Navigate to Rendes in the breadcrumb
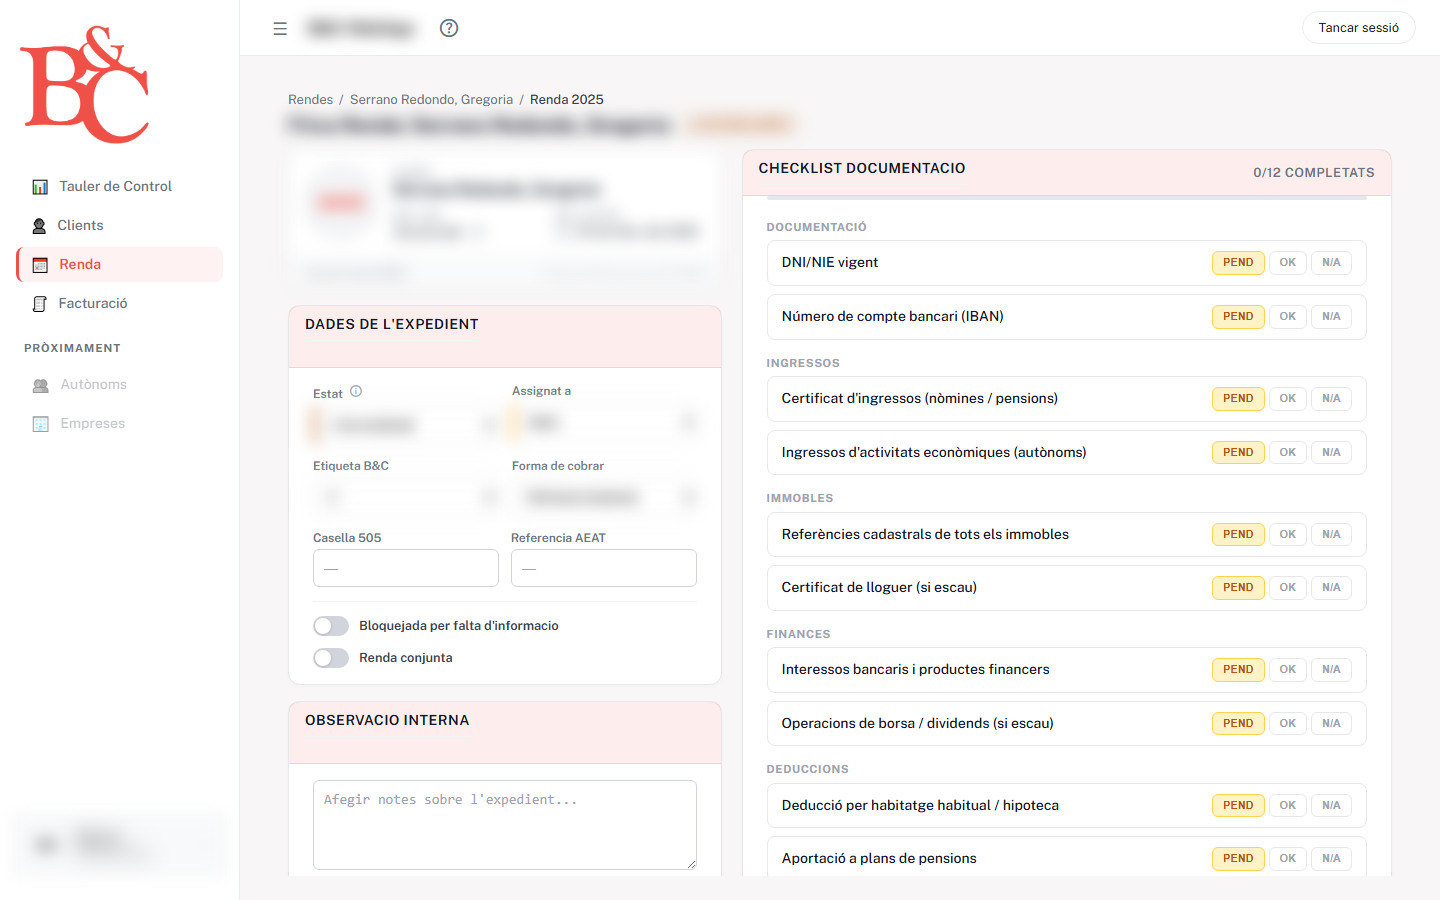The image size is (1440, 900). (x=310, y=99)
